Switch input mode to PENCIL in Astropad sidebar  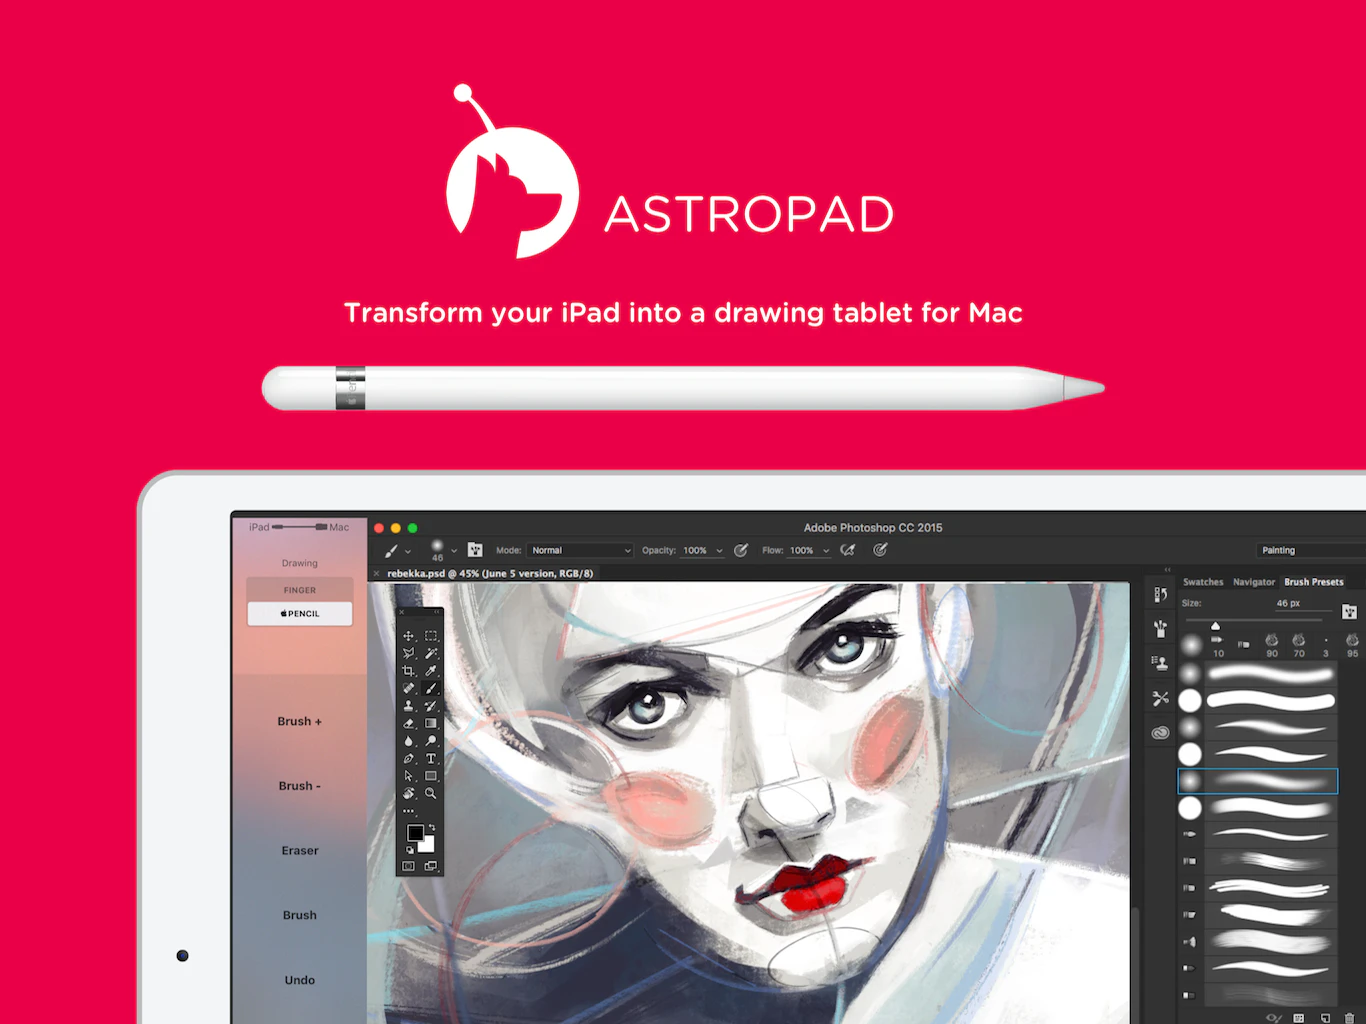(299, 613)
